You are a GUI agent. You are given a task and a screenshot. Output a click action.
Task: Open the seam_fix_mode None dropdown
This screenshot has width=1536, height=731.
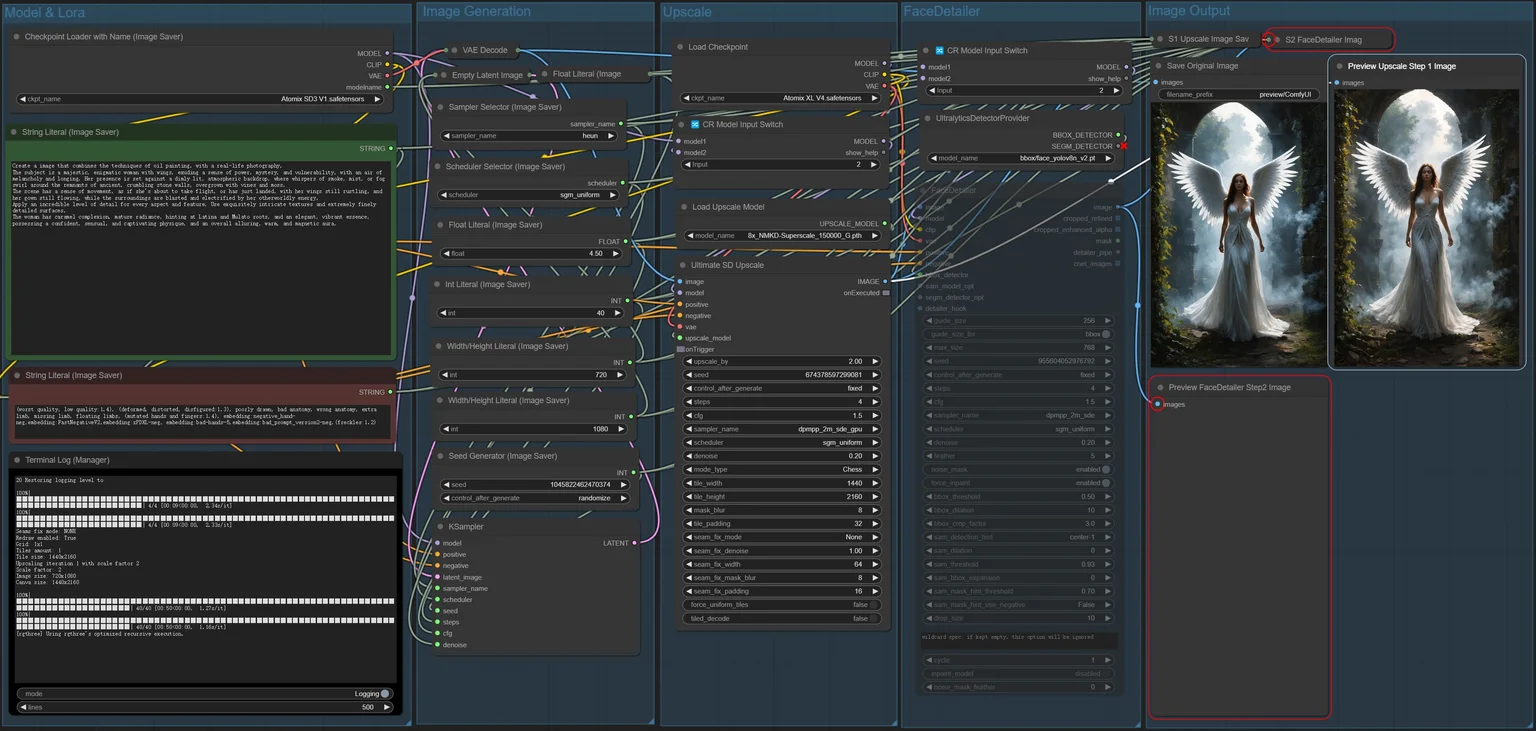pyautogui.click(x=781, y=537)
